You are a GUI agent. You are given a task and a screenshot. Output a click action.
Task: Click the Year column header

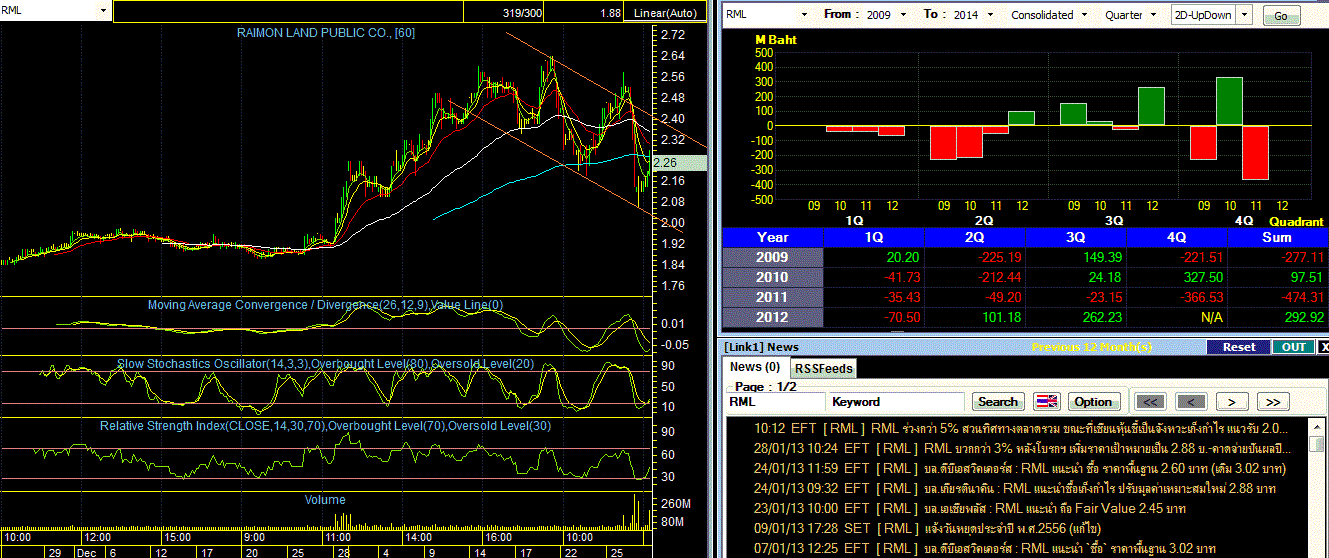tap(773, 238)
